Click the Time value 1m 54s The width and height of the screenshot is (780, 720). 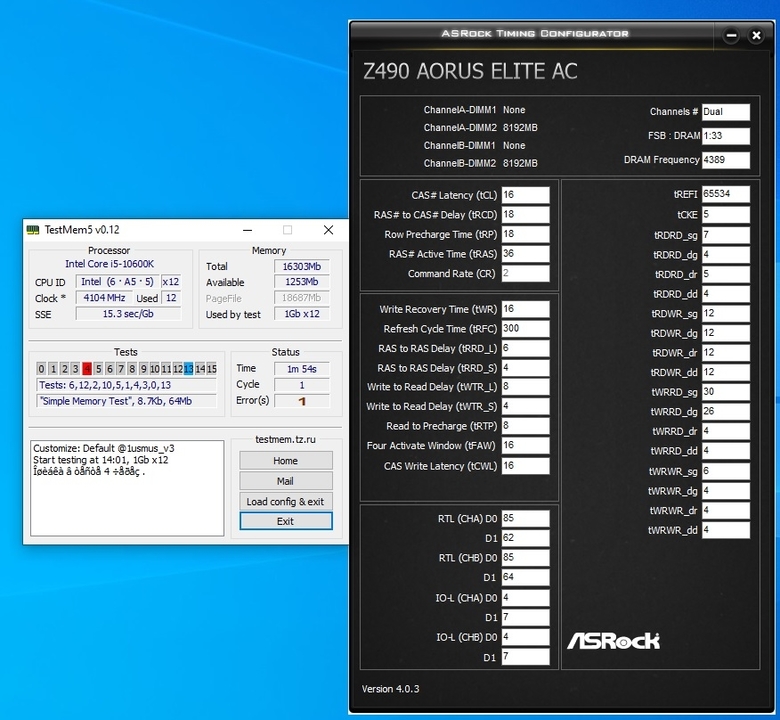point(302,369)
